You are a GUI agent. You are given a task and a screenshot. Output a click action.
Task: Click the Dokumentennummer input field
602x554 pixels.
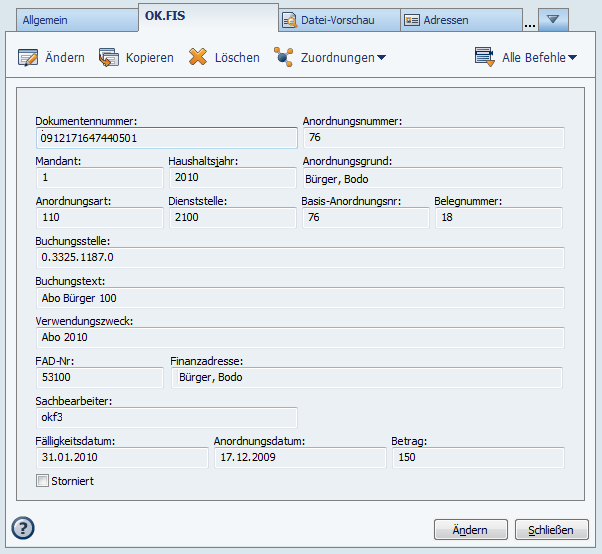pyautogui.click(x=166, y=138)
